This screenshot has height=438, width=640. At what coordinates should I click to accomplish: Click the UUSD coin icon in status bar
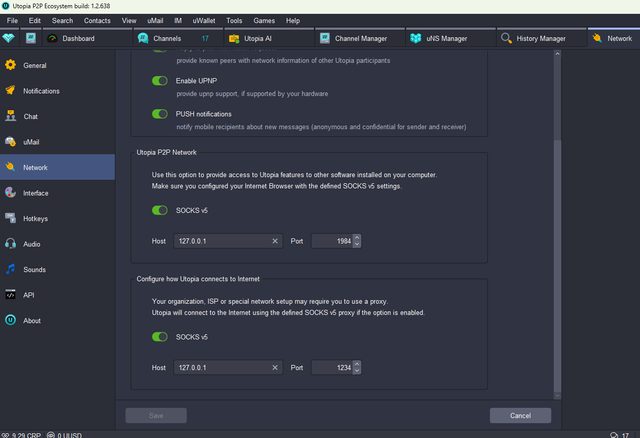pos(51,435)
